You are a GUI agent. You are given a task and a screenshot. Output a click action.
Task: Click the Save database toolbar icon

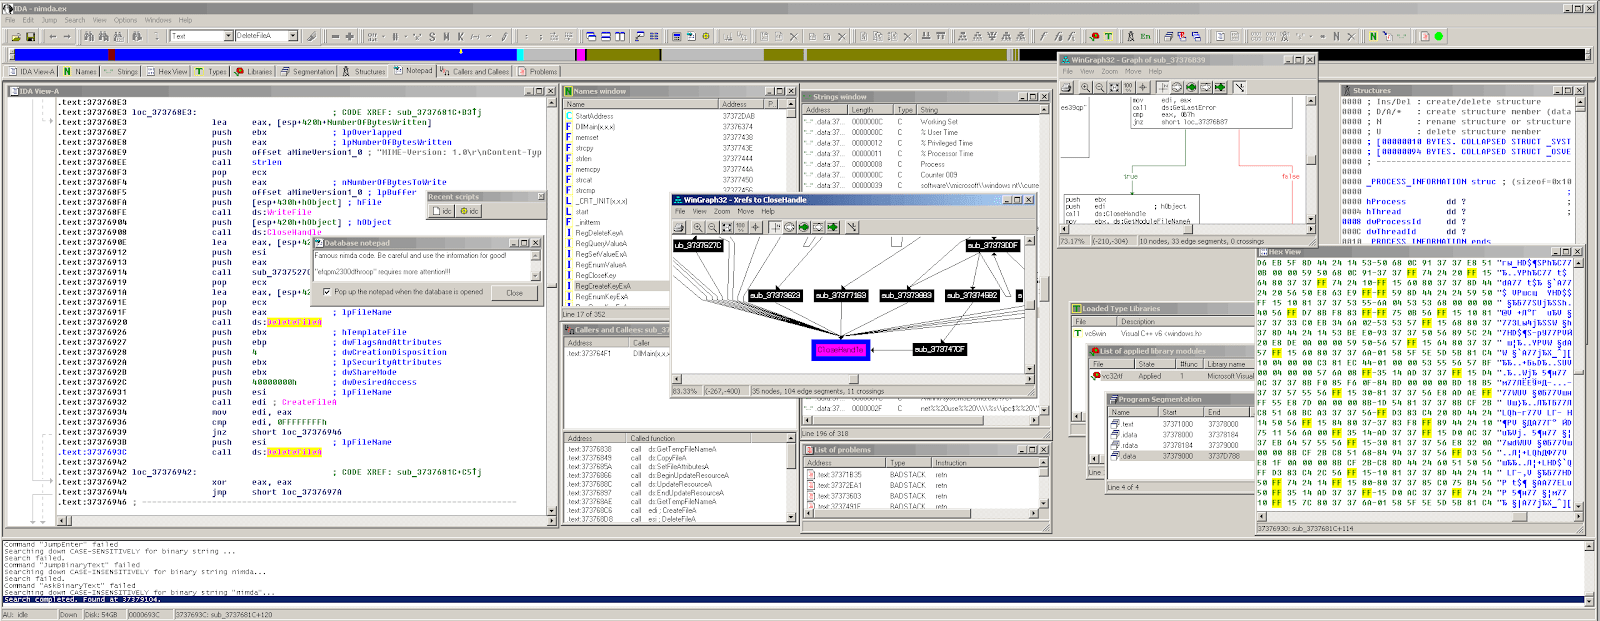30,37
